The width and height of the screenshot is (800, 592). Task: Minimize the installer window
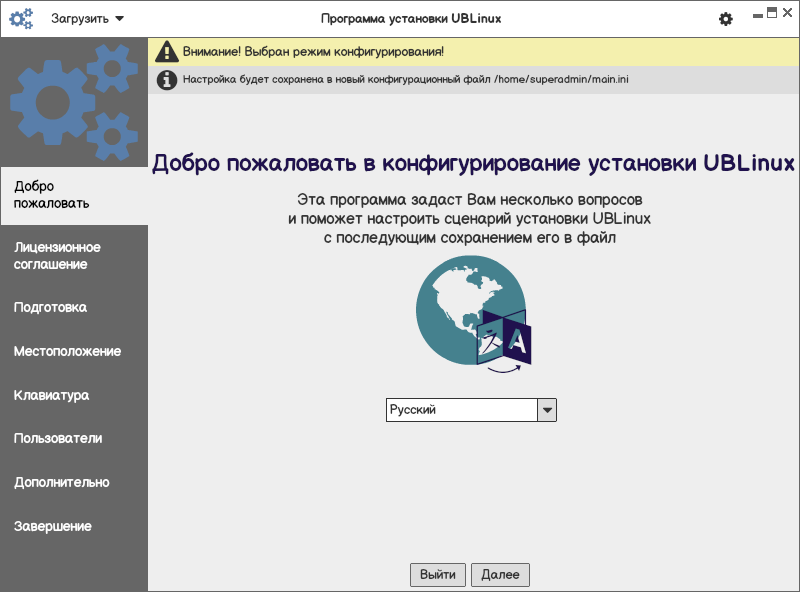point(758,15)
